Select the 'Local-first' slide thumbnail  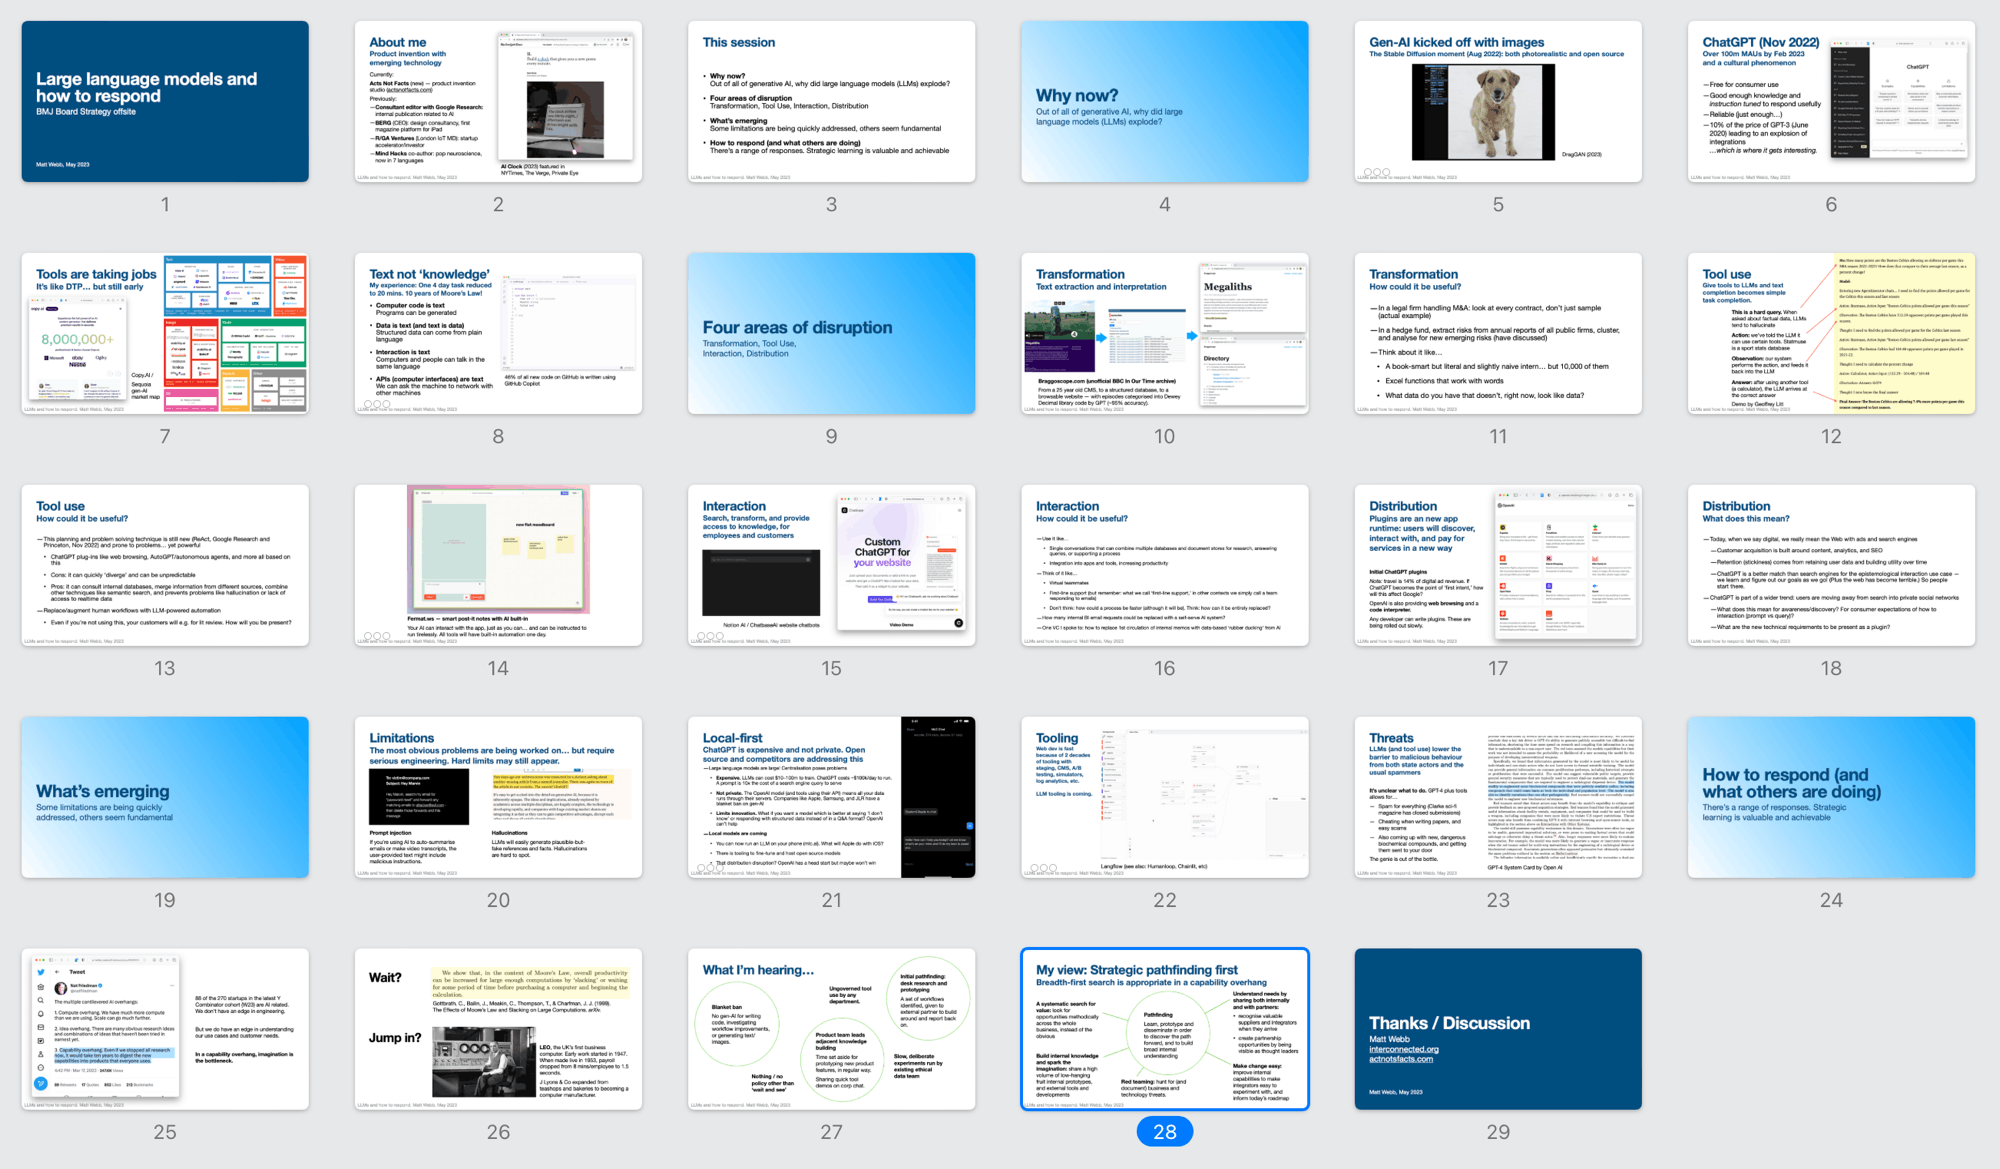pyautogui.click(x=831, y=797)
